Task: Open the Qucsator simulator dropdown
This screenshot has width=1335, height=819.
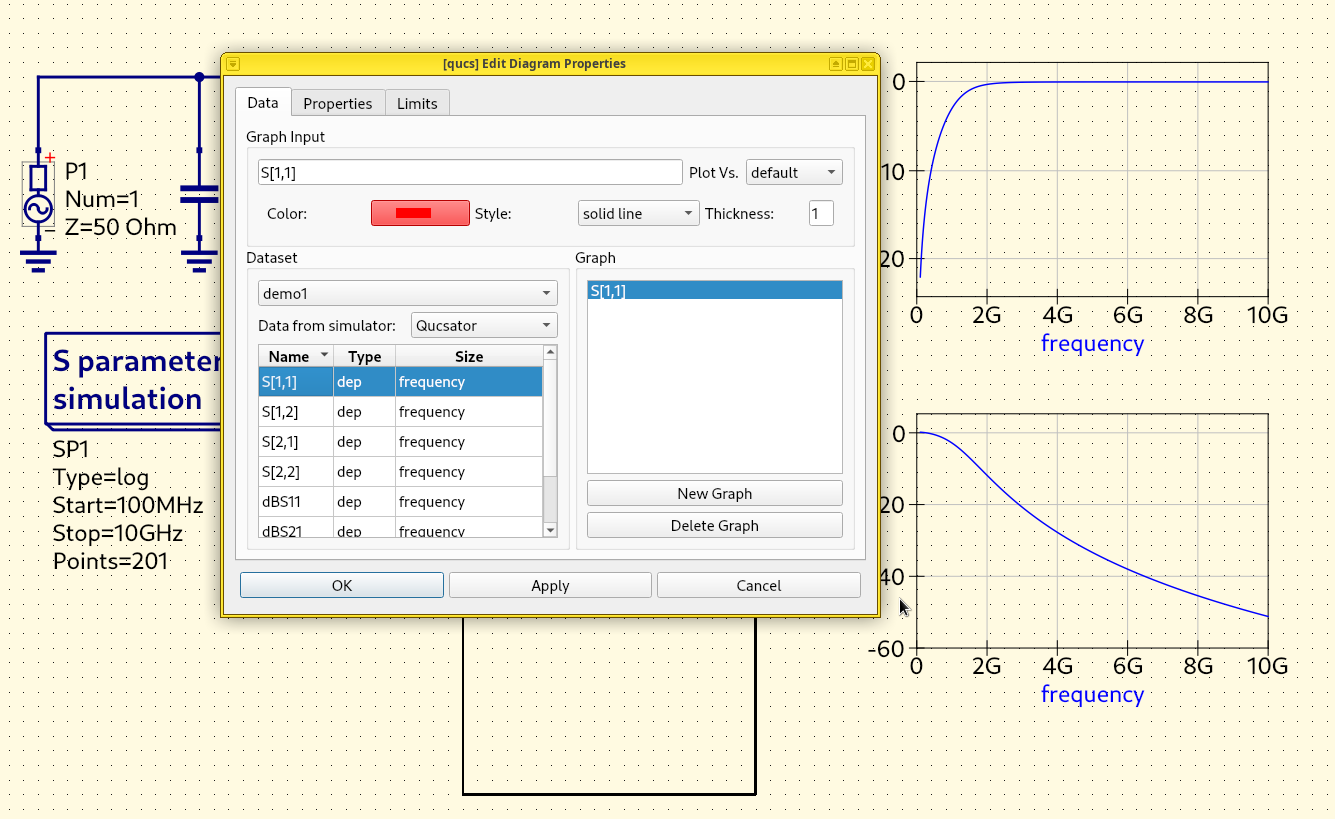Action: pos(484,326)
